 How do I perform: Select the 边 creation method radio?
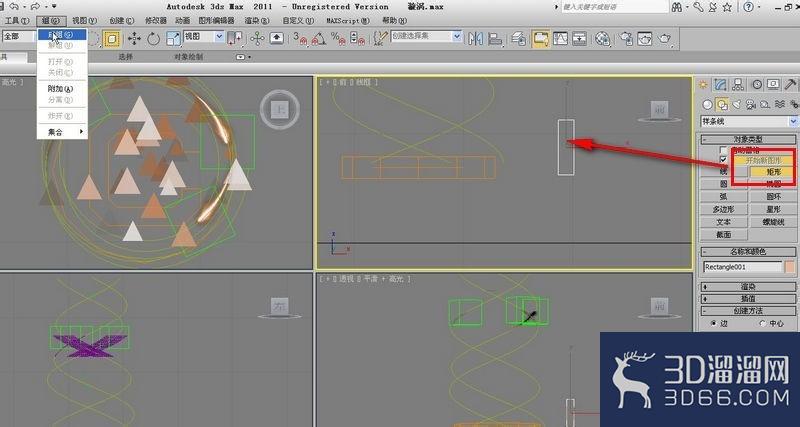(713, 323)
